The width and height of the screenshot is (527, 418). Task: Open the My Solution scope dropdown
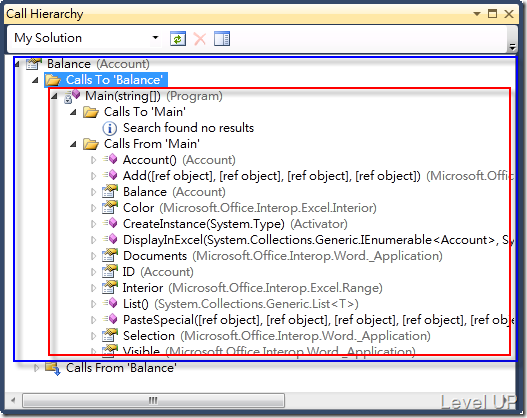(155, 37)
